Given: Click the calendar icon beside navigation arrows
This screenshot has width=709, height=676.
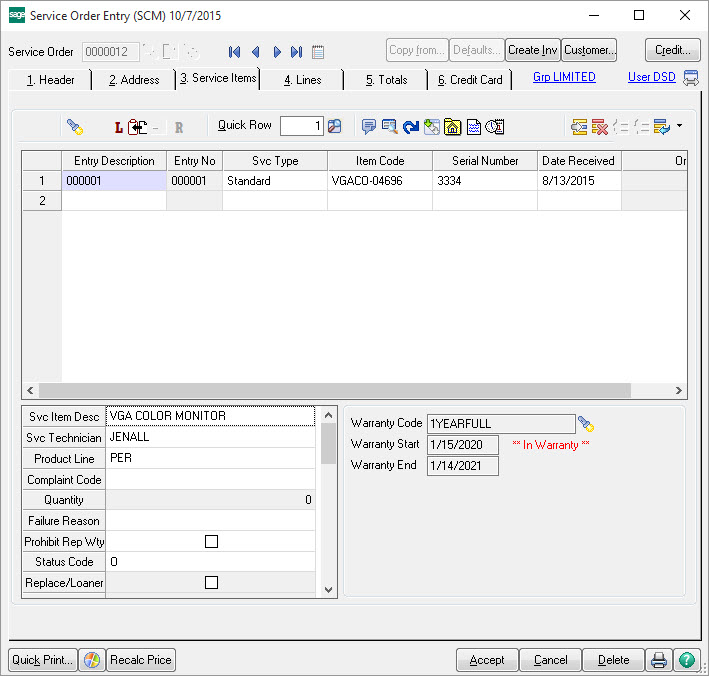Looking at the screenshot, I should pos(318,52).
